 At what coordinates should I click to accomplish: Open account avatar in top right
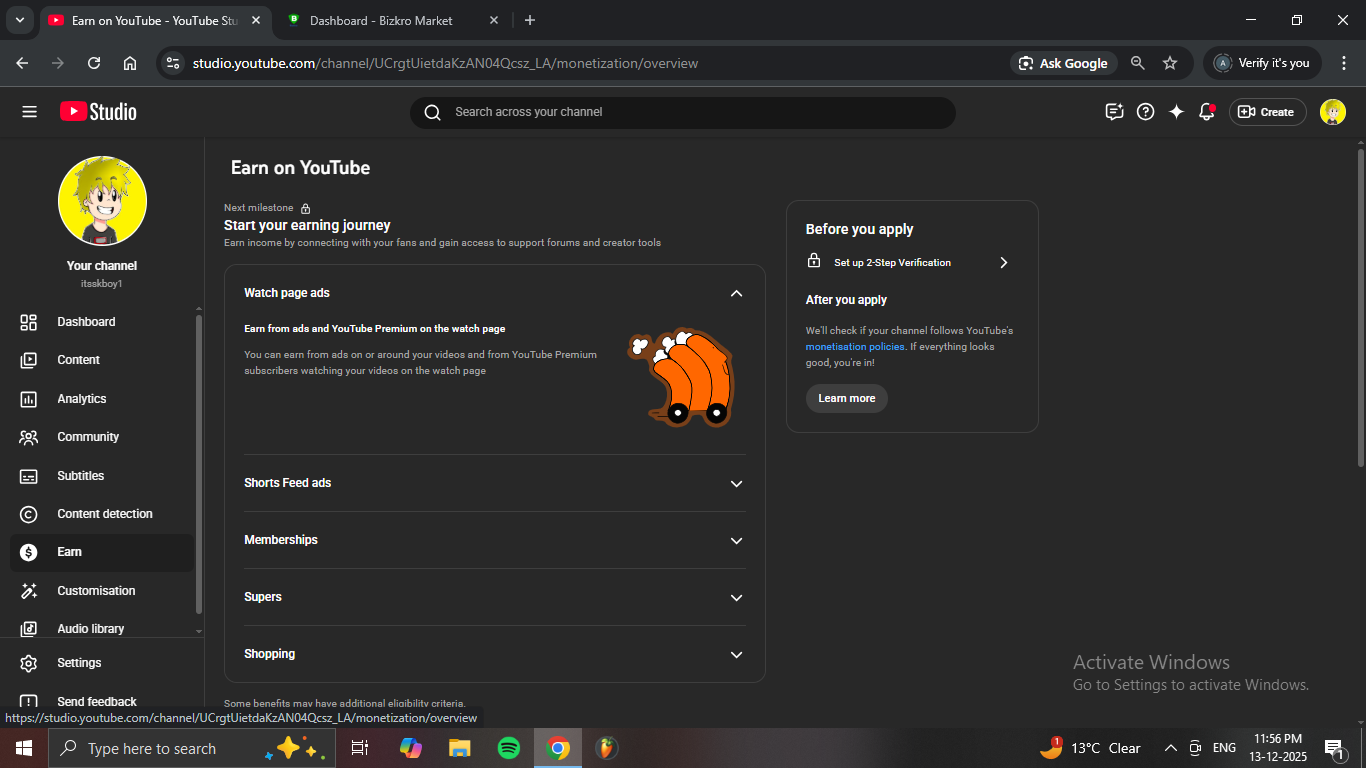[1332, 112]
